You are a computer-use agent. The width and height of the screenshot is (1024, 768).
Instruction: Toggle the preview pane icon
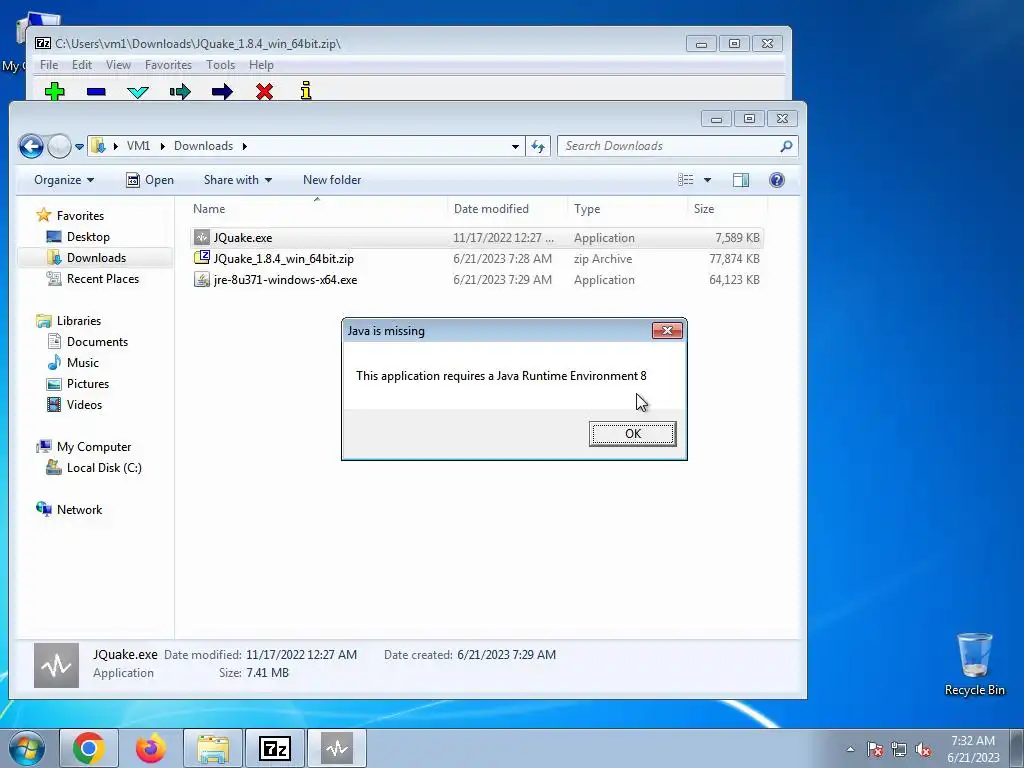[741, 180]
